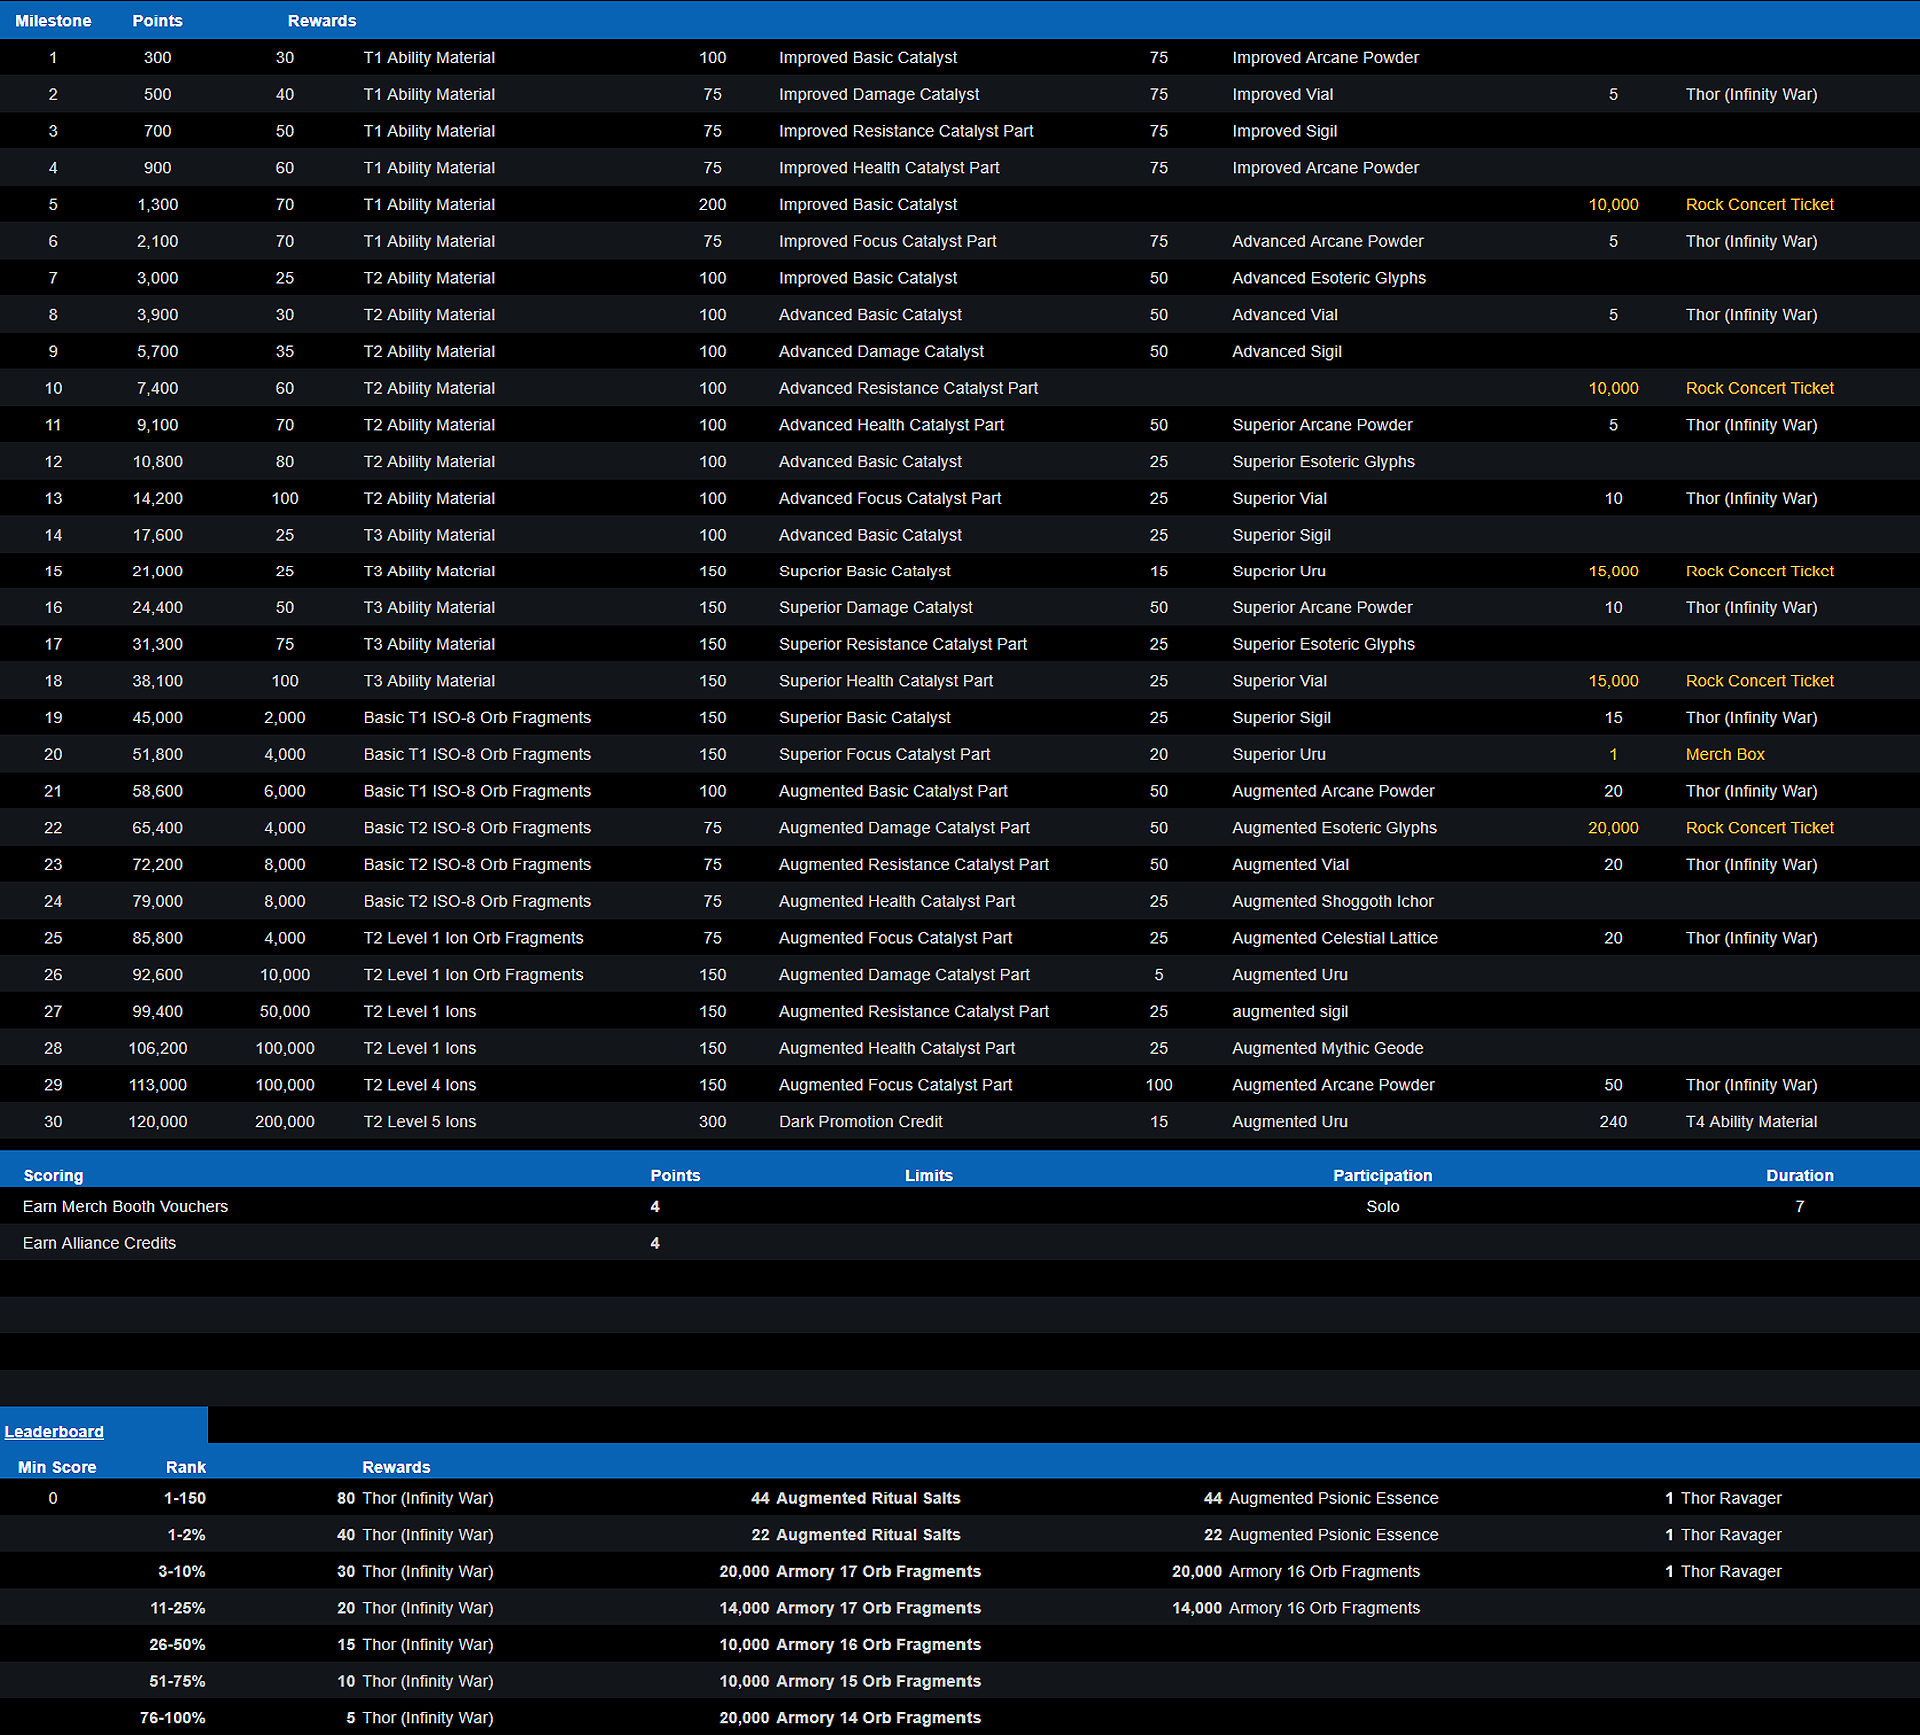Click Augmented Shoggoth Ichor reward
The width and height of the screenshot is (1920, 1735).
(1332, 901)
